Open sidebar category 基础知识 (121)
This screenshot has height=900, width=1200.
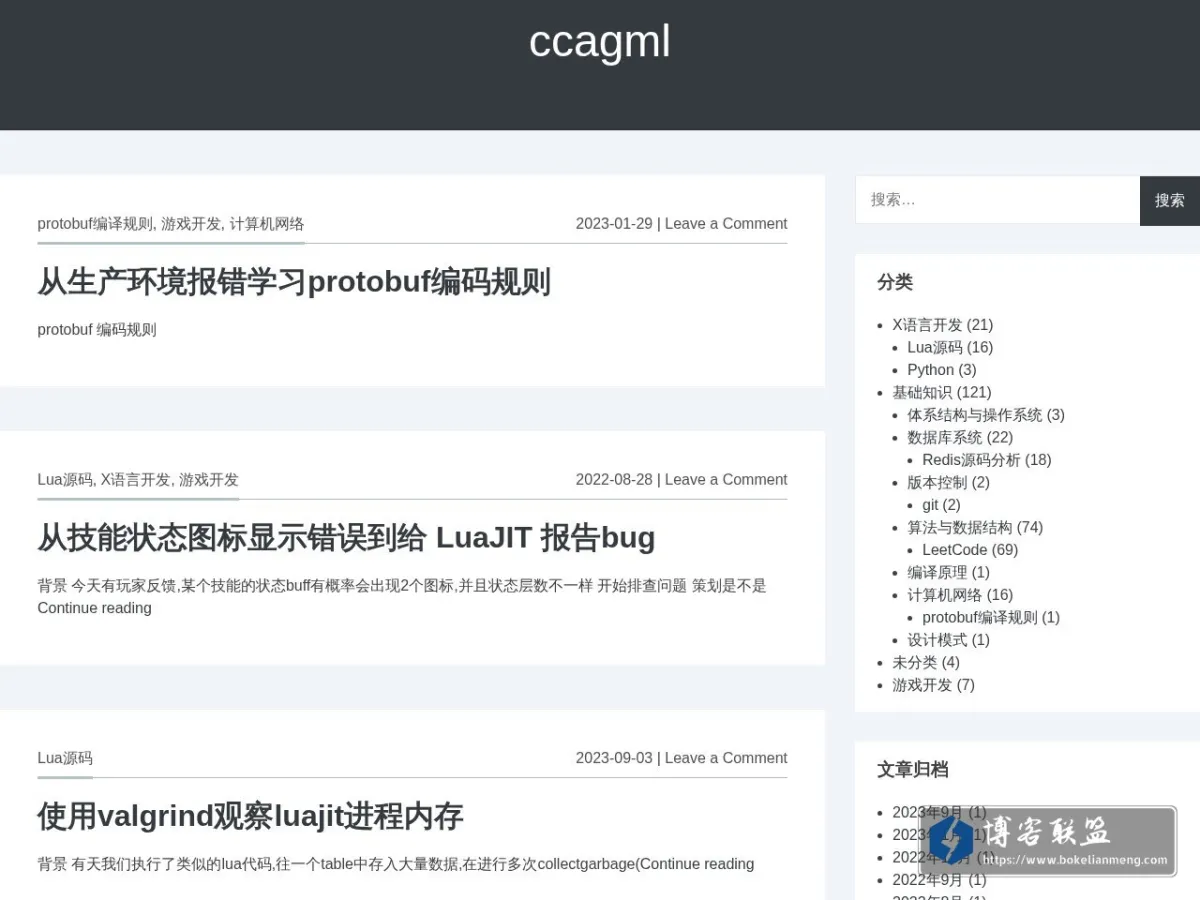click(x=922, y=392)
